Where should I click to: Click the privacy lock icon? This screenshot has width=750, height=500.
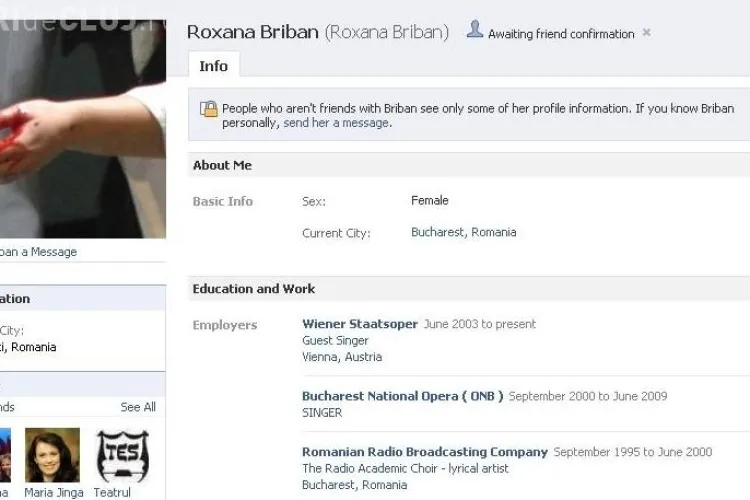[x=209, y=110]
